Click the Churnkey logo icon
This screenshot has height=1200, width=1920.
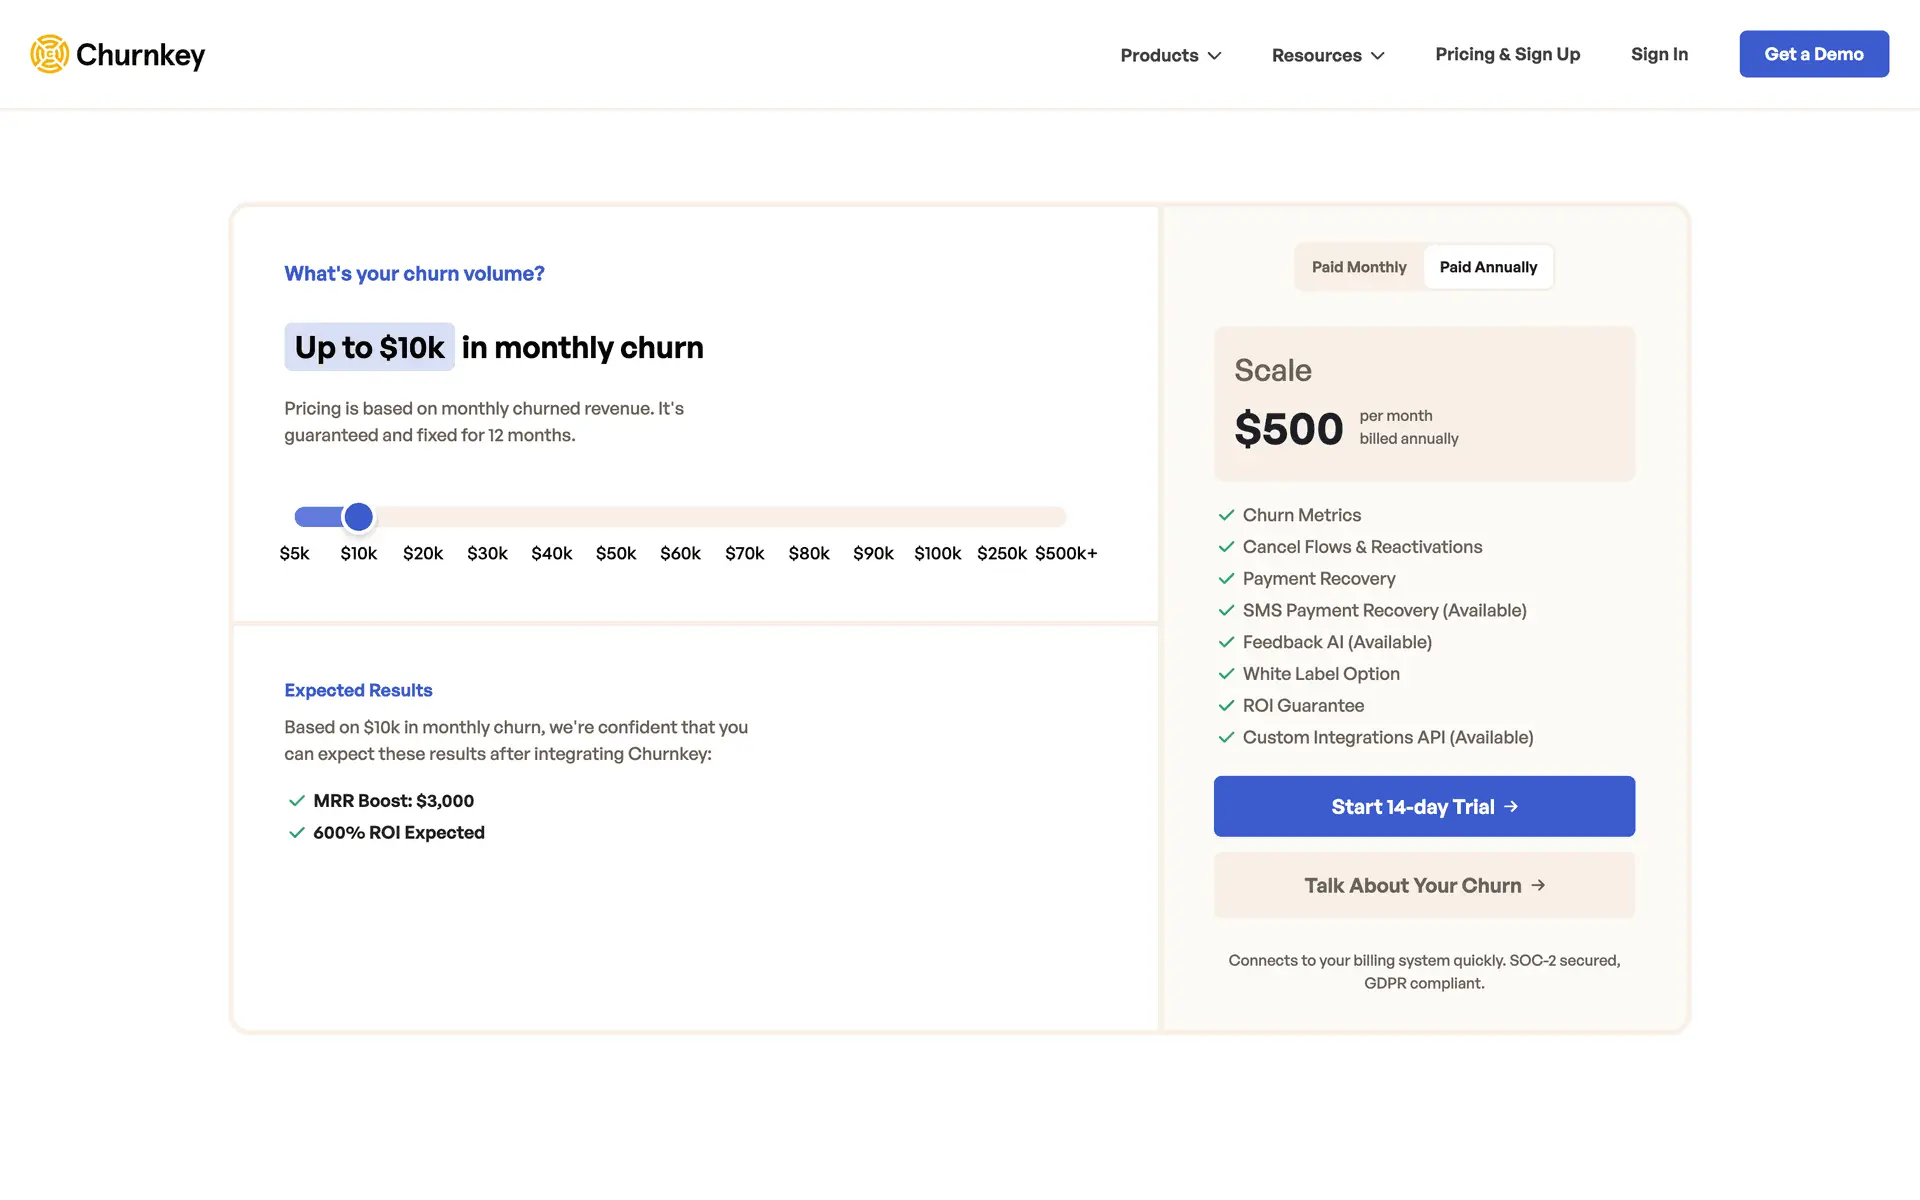pos(49,54)
